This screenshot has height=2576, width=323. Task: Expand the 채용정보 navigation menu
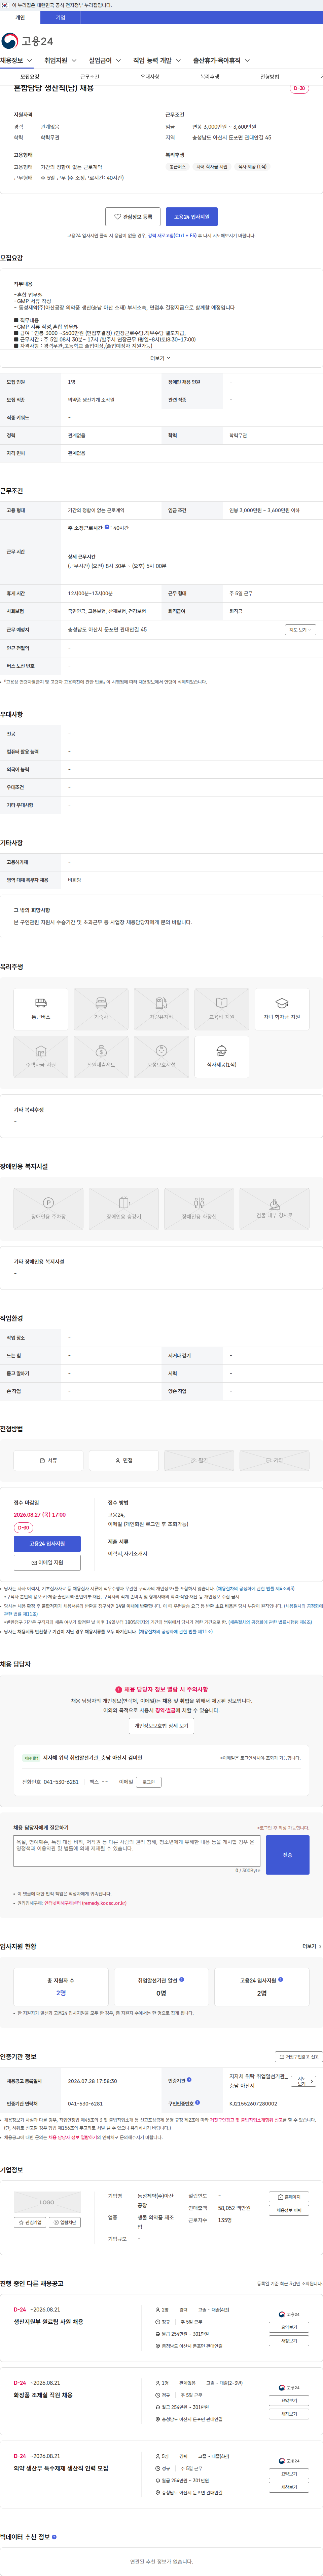(17, 61)
